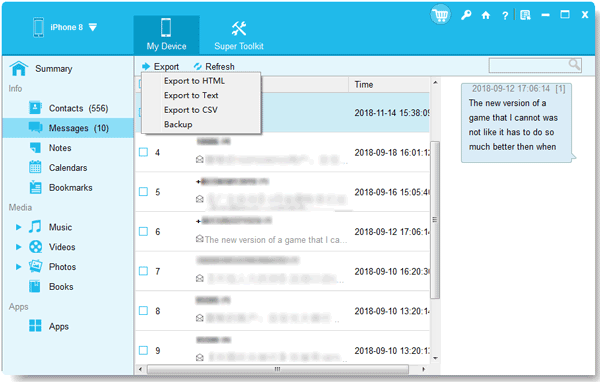Click the Videos film reel icon
This screenshot has height=382, width=600.
point(36,247)
